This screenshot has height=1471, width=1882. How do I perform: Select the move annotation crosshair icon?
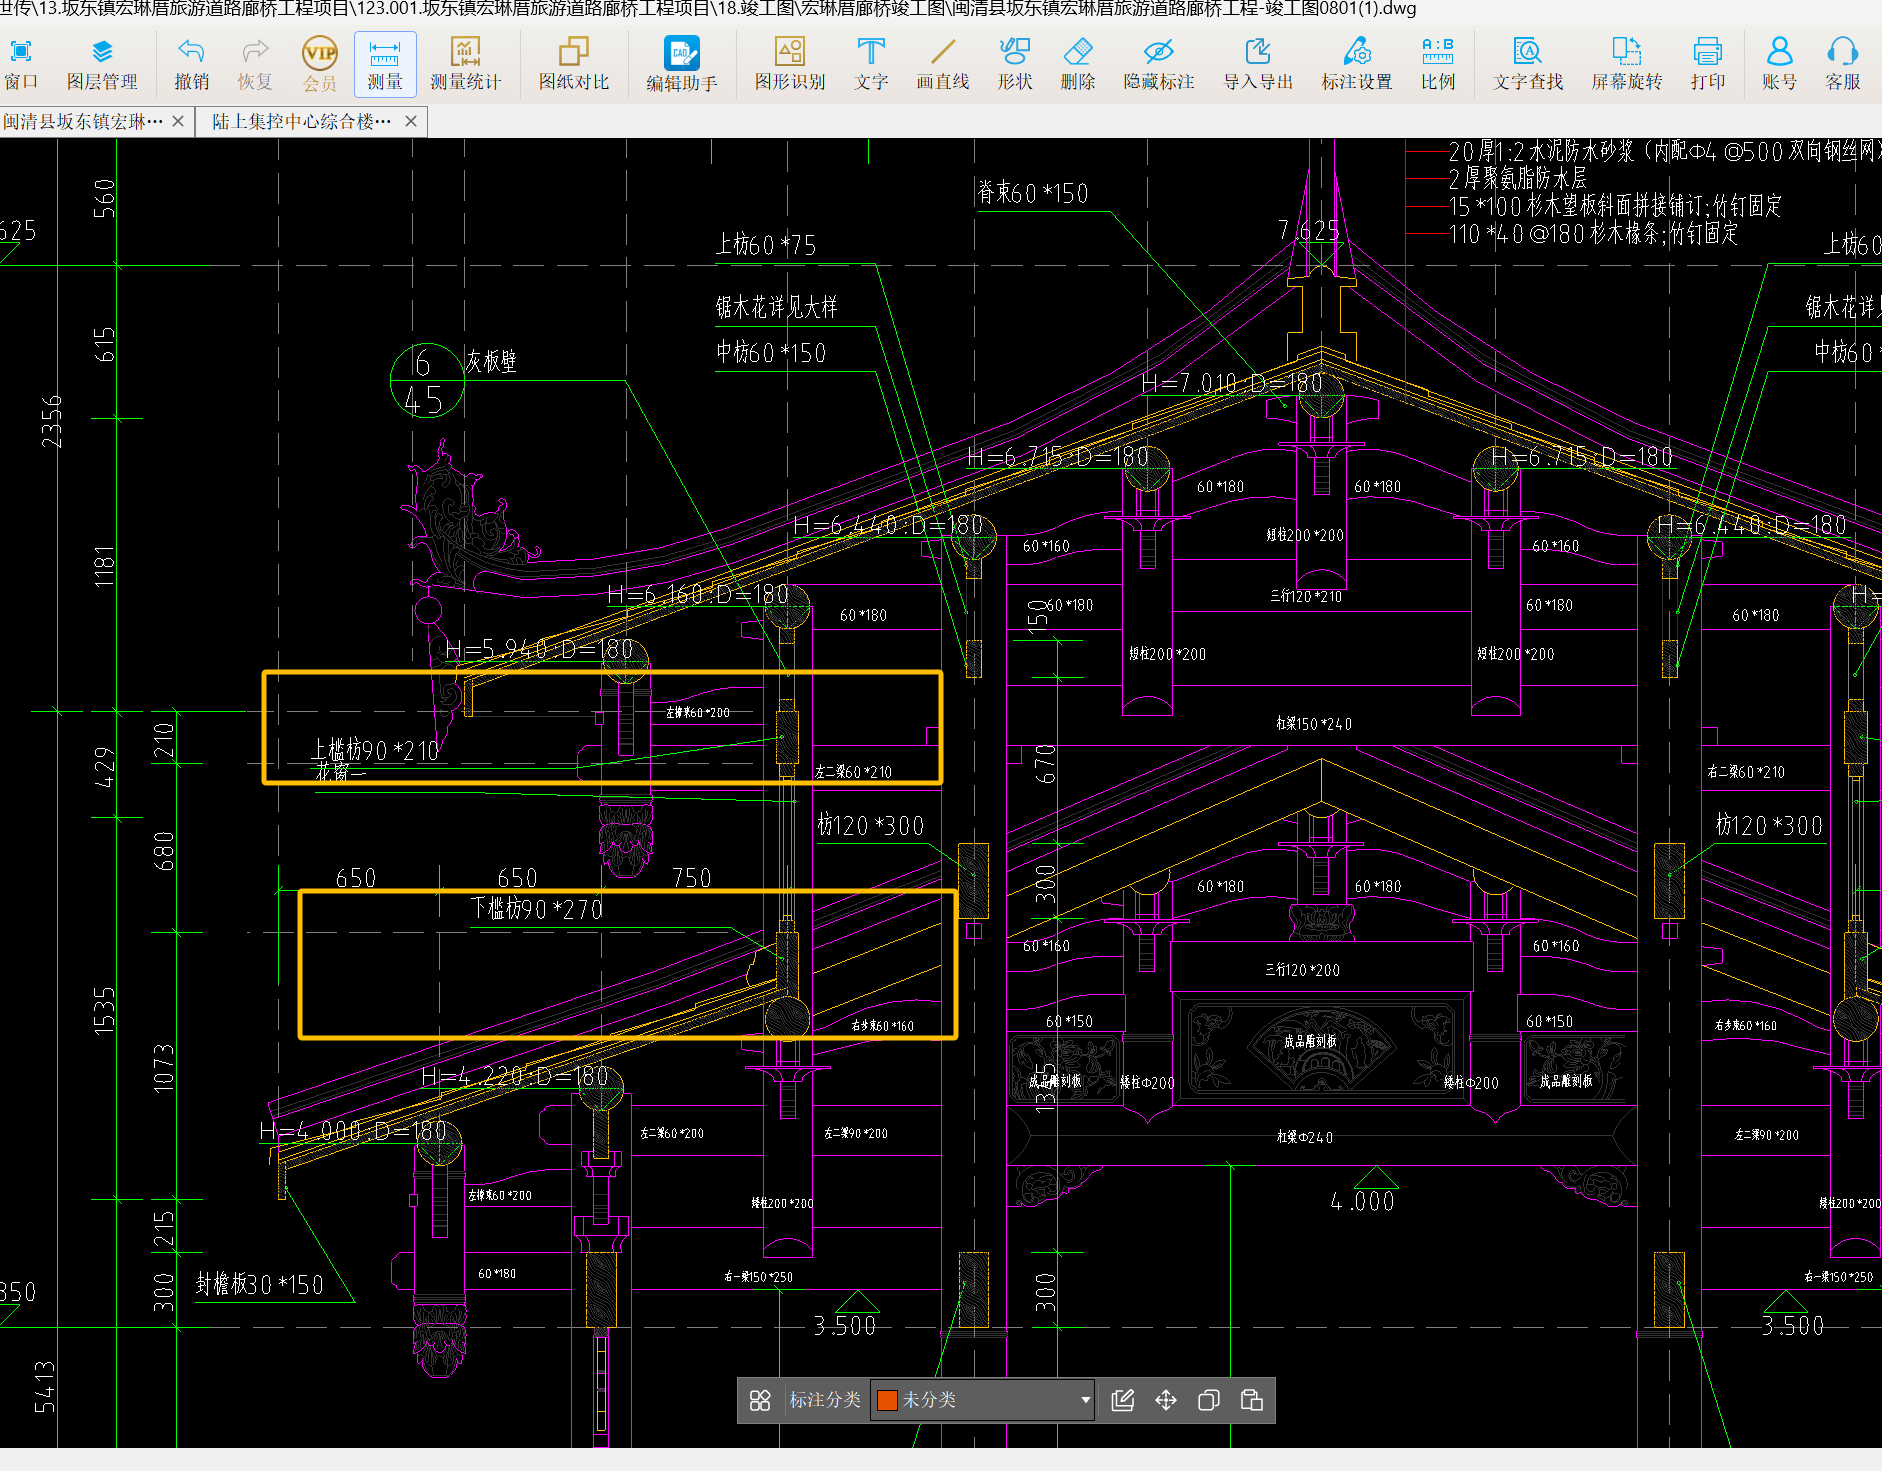1166,1400
